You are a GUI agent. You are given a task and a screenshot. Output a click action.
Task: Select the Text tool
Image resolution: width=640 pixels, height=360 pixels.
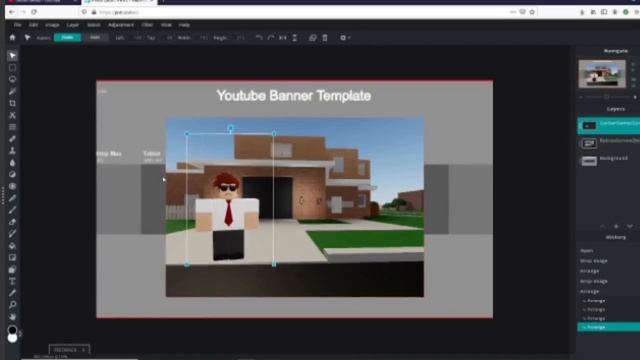coord(12,281)
